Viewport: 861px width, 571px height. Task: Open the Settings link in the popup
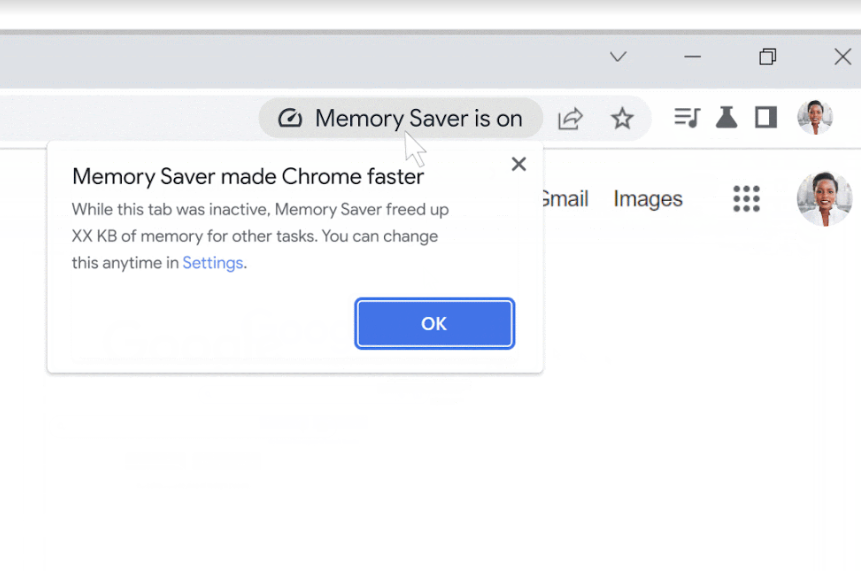pyautogui.click(x=212, y=263)
